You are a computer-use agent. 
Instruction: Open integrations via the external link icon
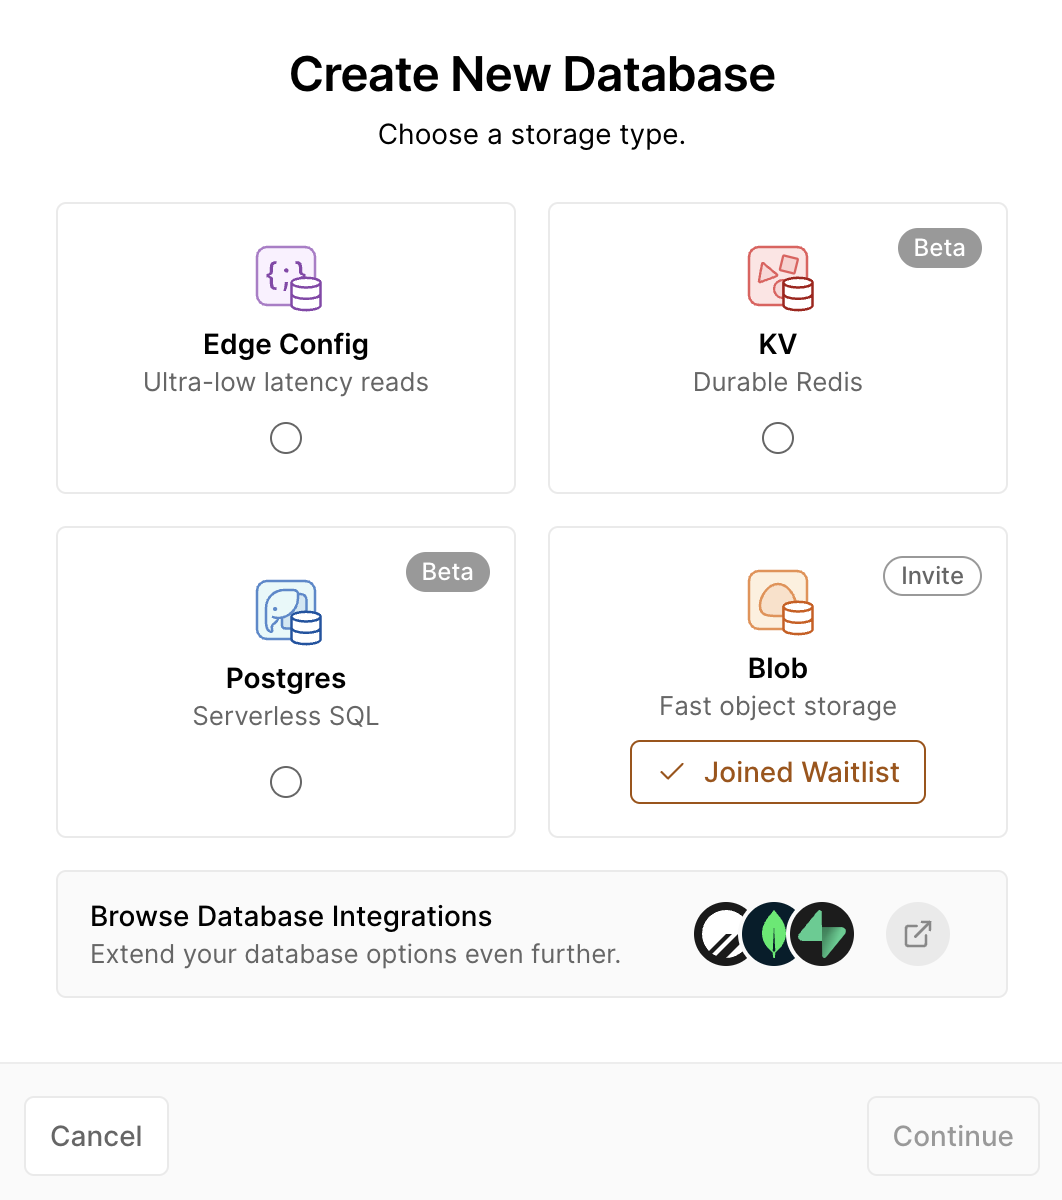(x=917, y=934)
